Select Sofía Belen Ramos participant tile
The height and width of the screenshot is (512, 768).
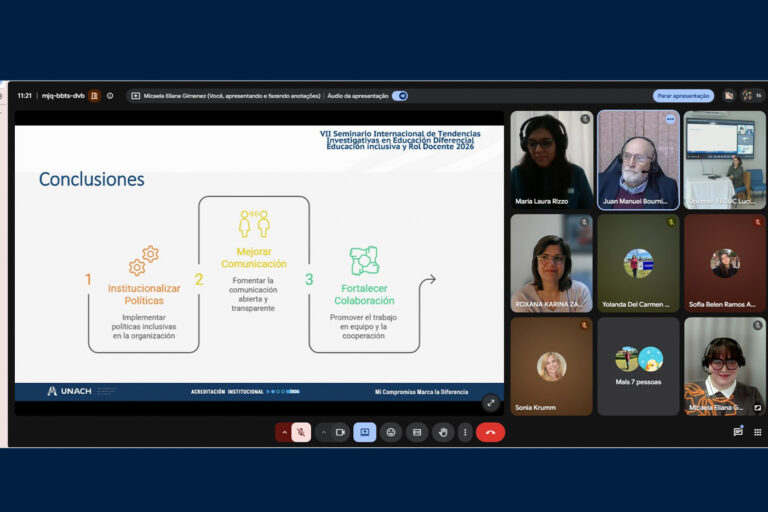725,263
